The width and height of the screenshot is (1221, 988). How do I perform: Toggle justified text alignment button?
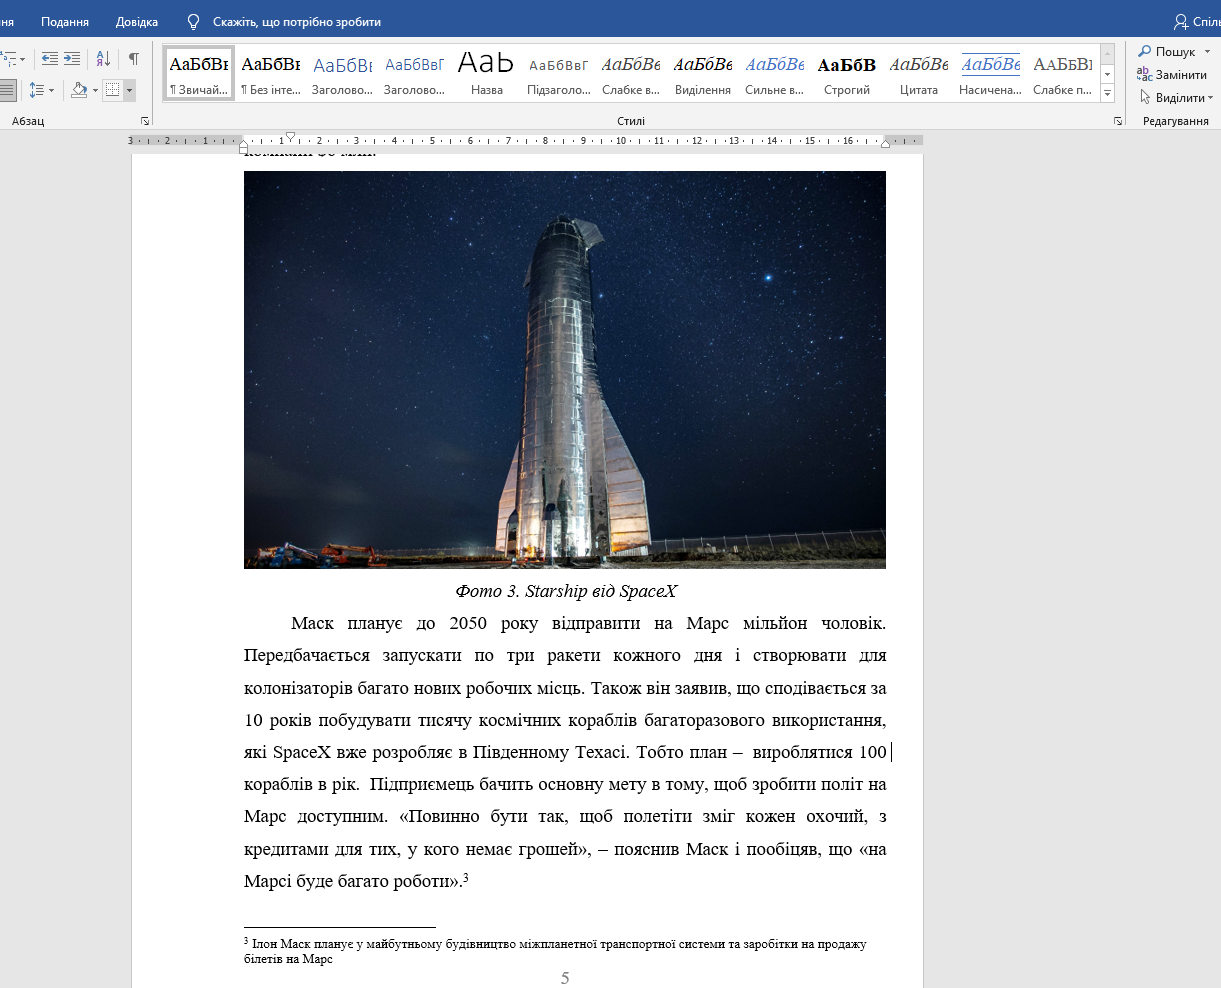(x=7, y=90)
